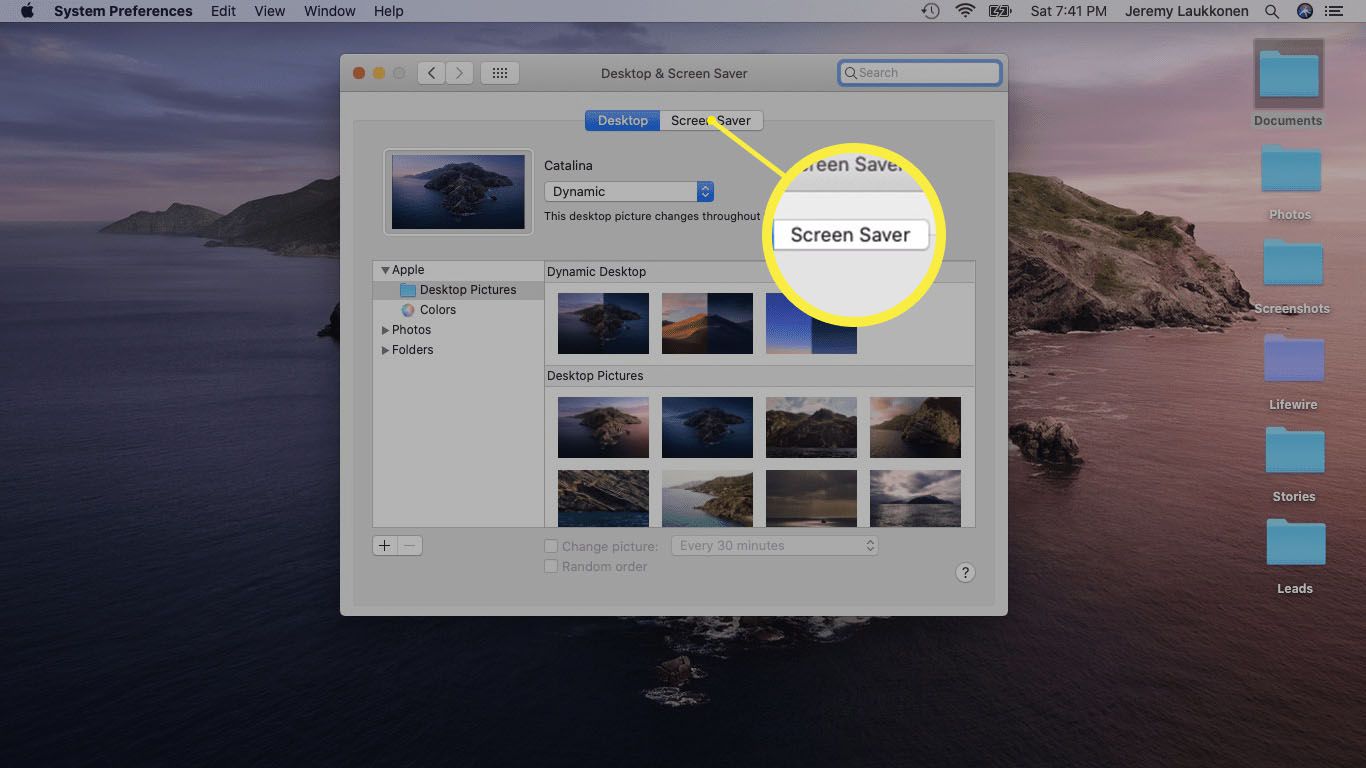This screenshot has height=768, width=1366.
Task: Expand the Photos group in sidebar
Action: tap(385, 330)
